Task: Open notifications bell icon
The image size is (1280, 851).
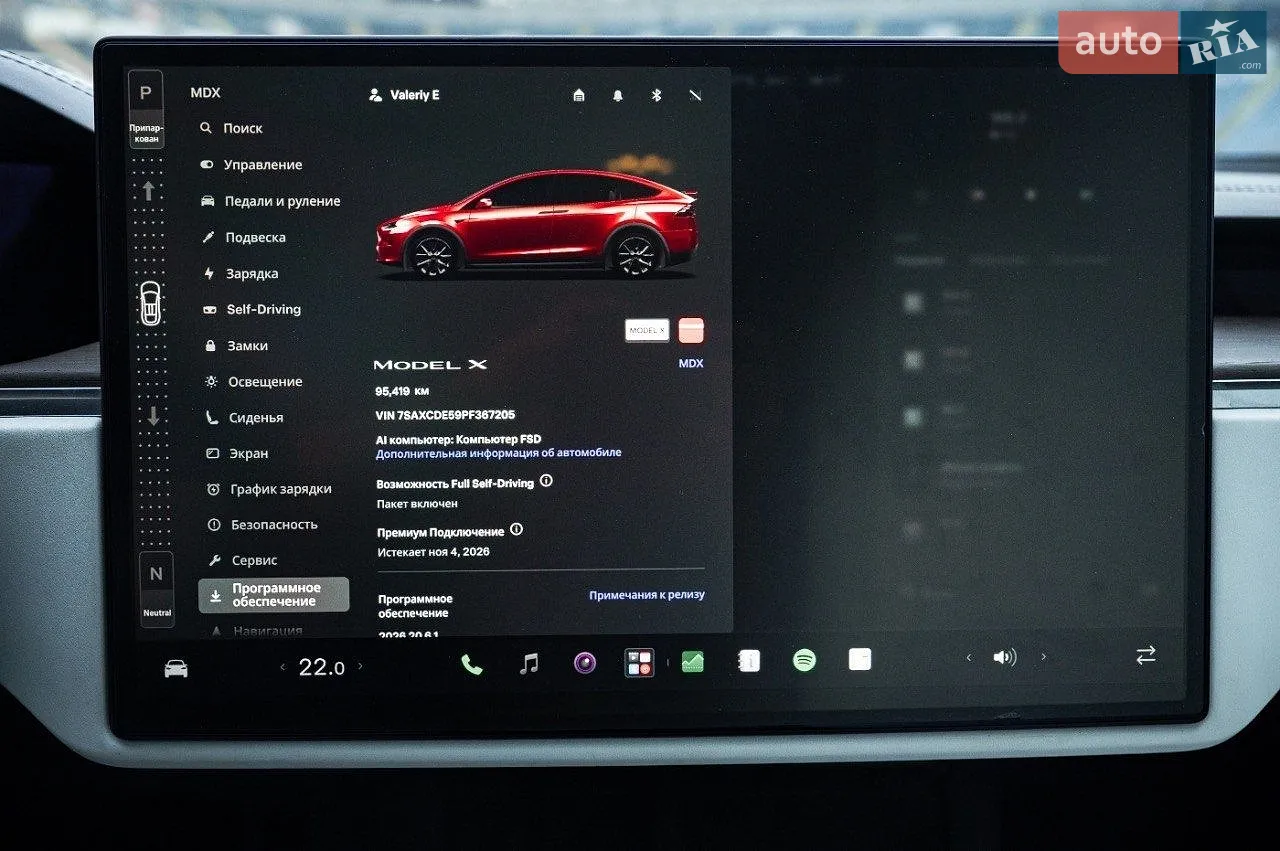Action: (x=618, y=95)
